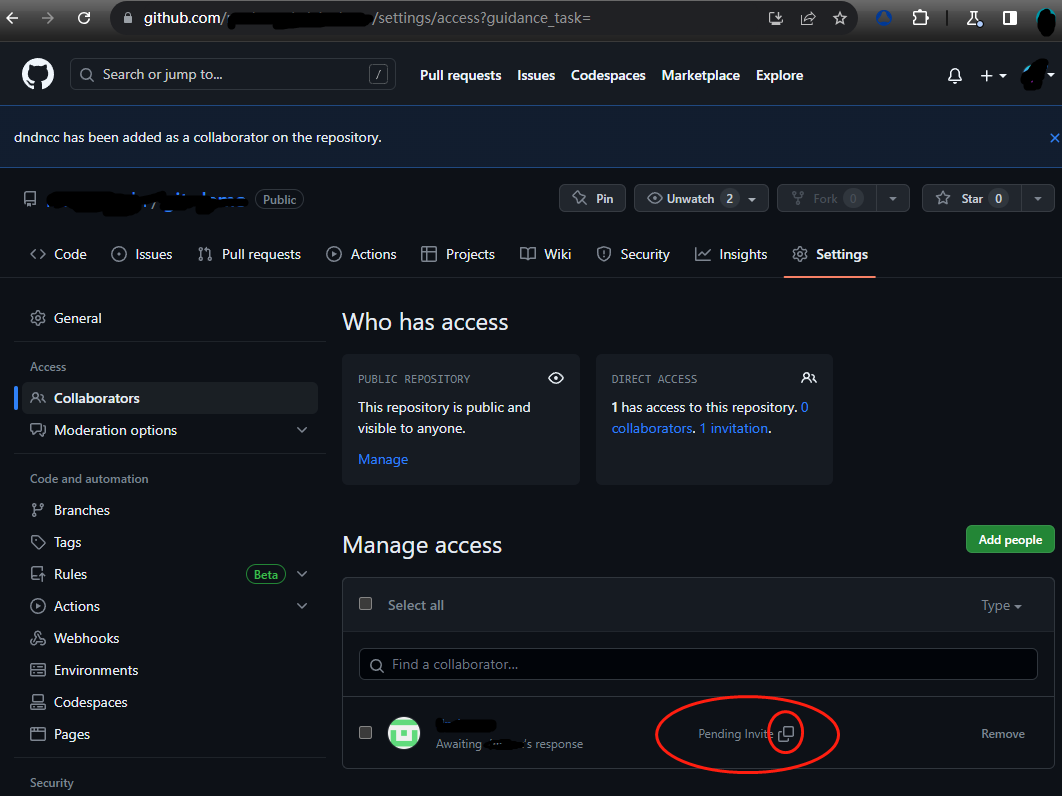Open the Wiki tab
1062x796 pixels.
pos(545,254)
